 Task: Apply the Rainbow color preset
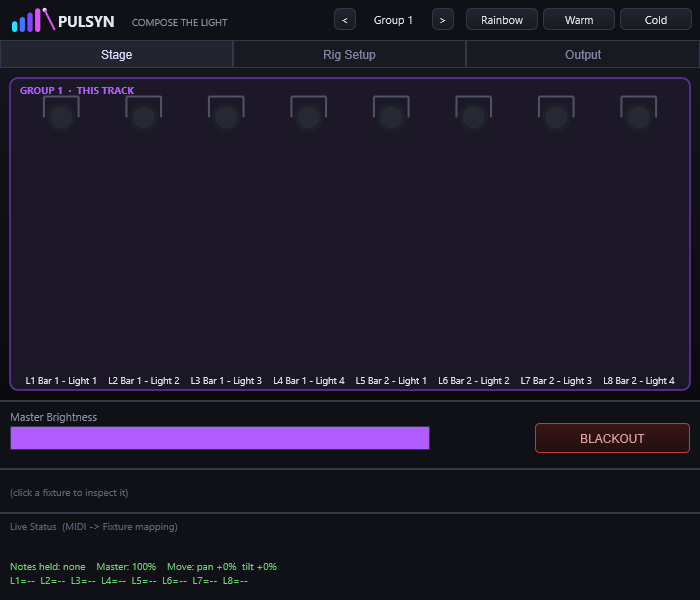pos(502,20)
